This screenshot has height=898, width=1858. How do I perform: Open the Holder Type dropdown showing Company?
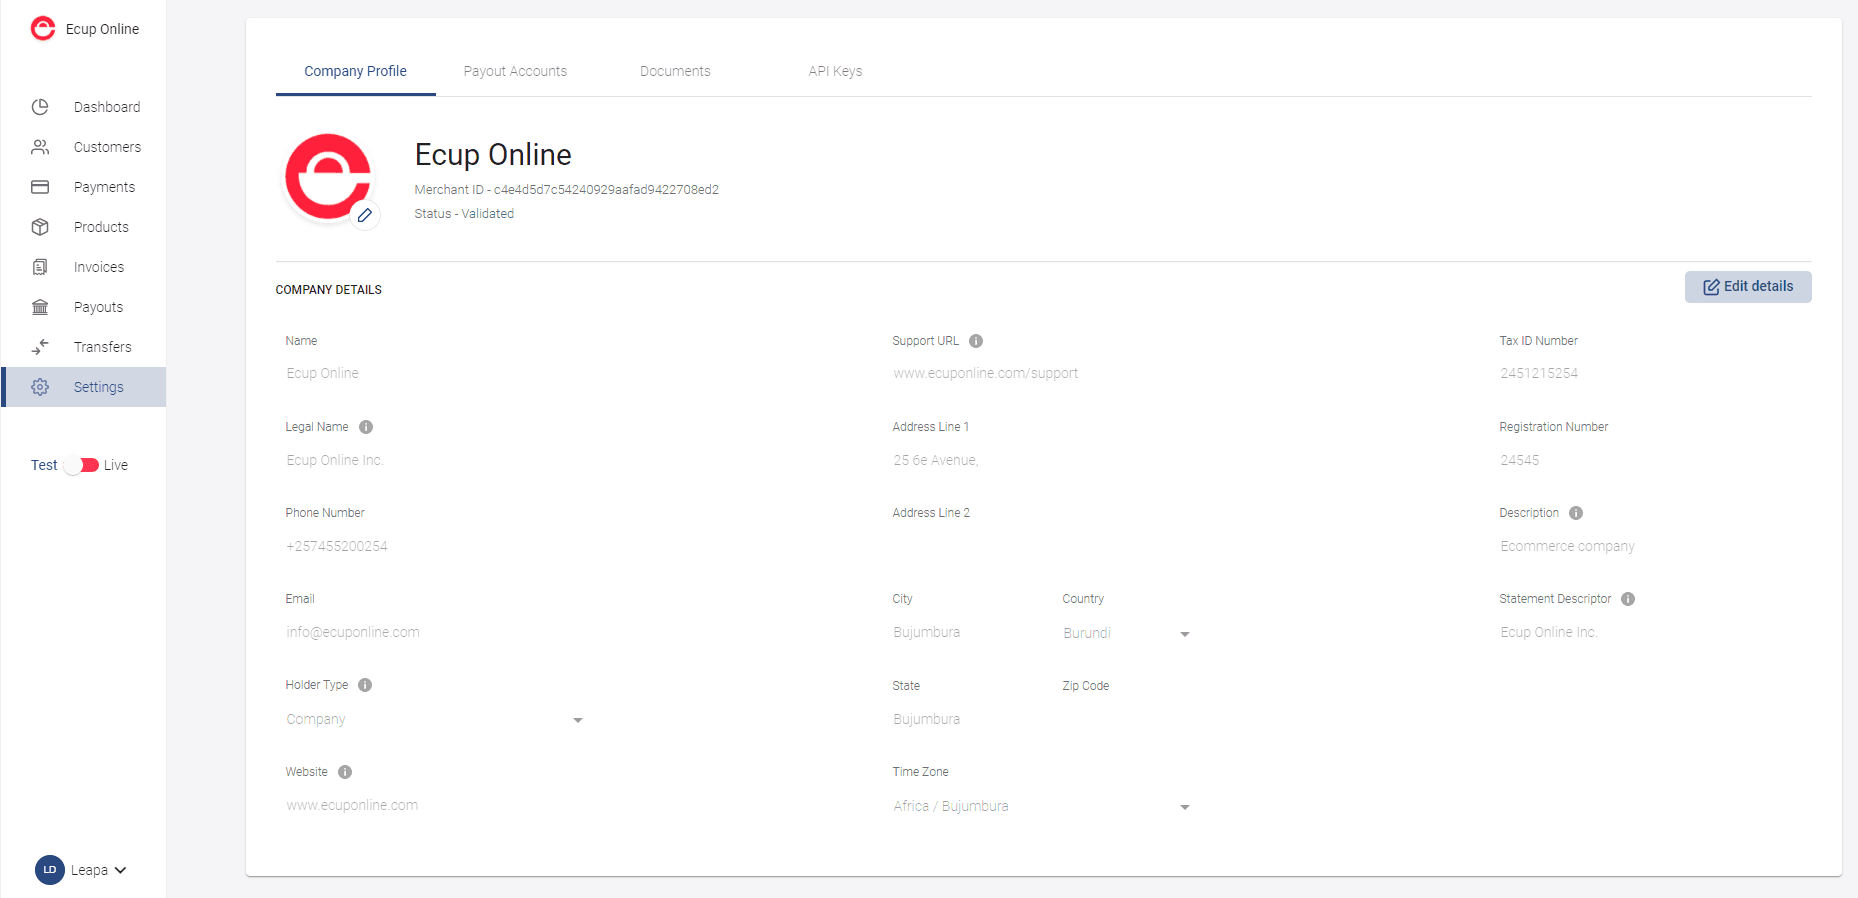435,719
